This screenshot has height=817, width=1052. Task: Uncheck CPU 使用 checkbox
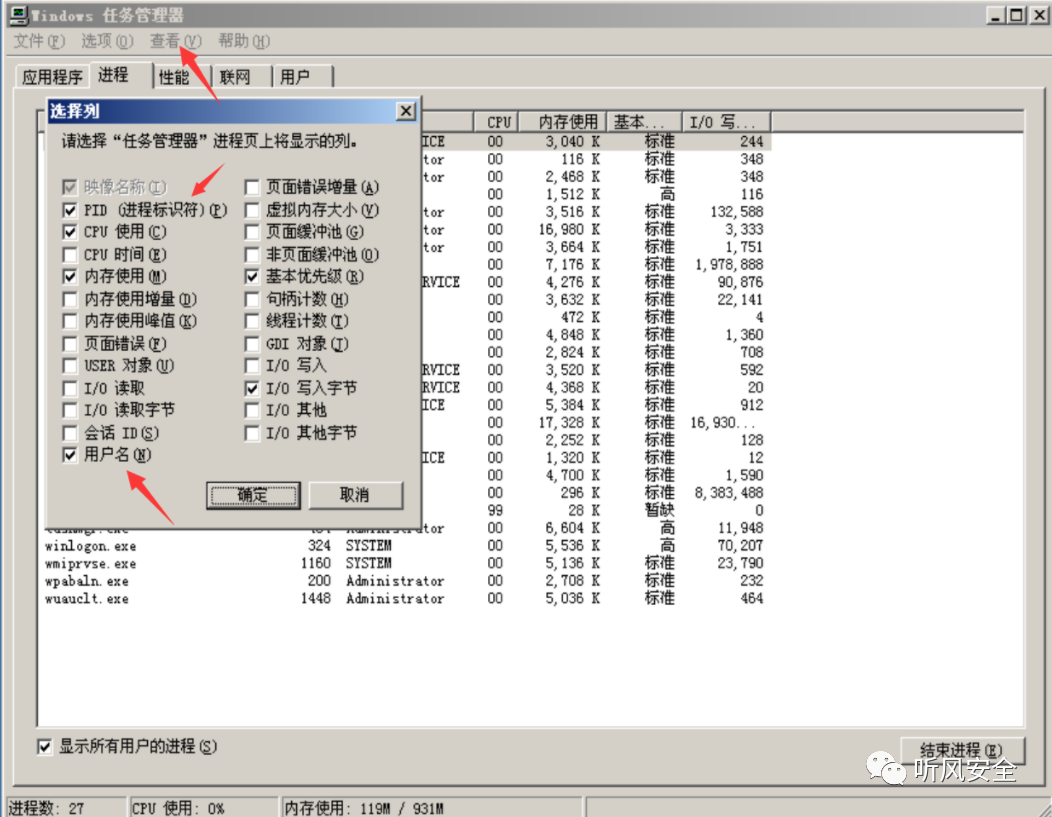(70, 232)
